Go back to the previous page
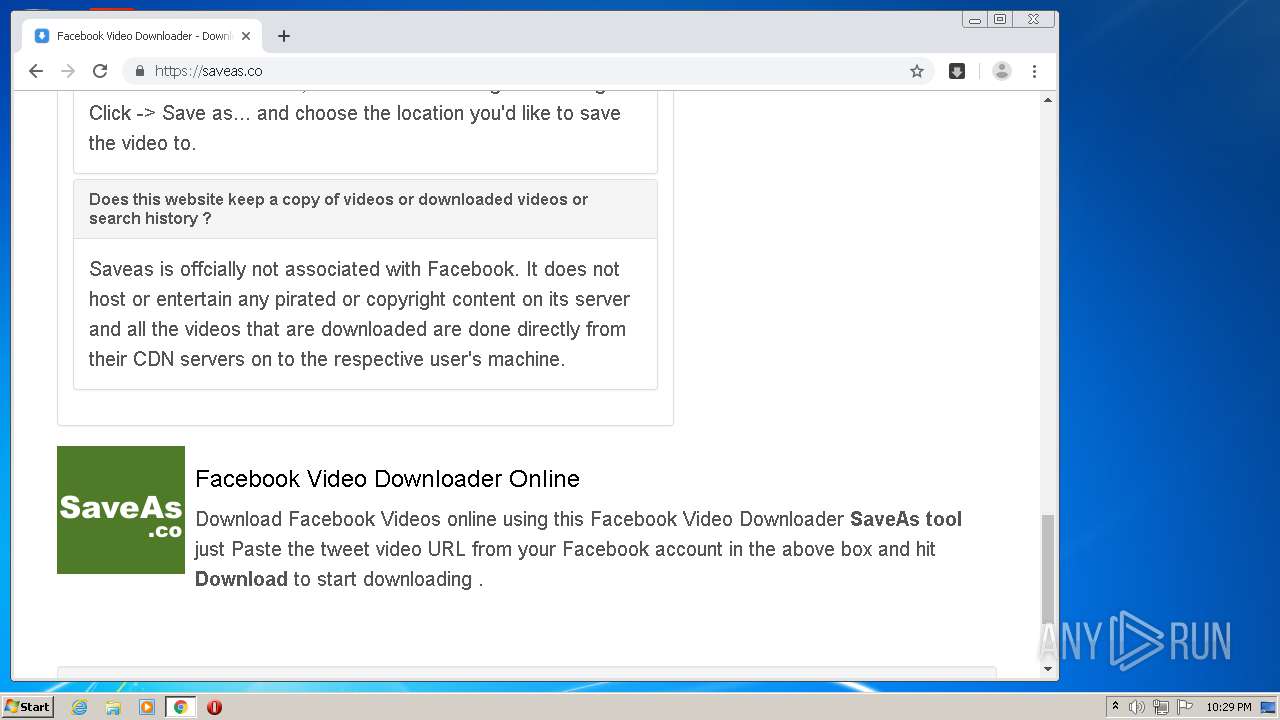This screenshot has height=720, width=1280. (x=36, y=71)
